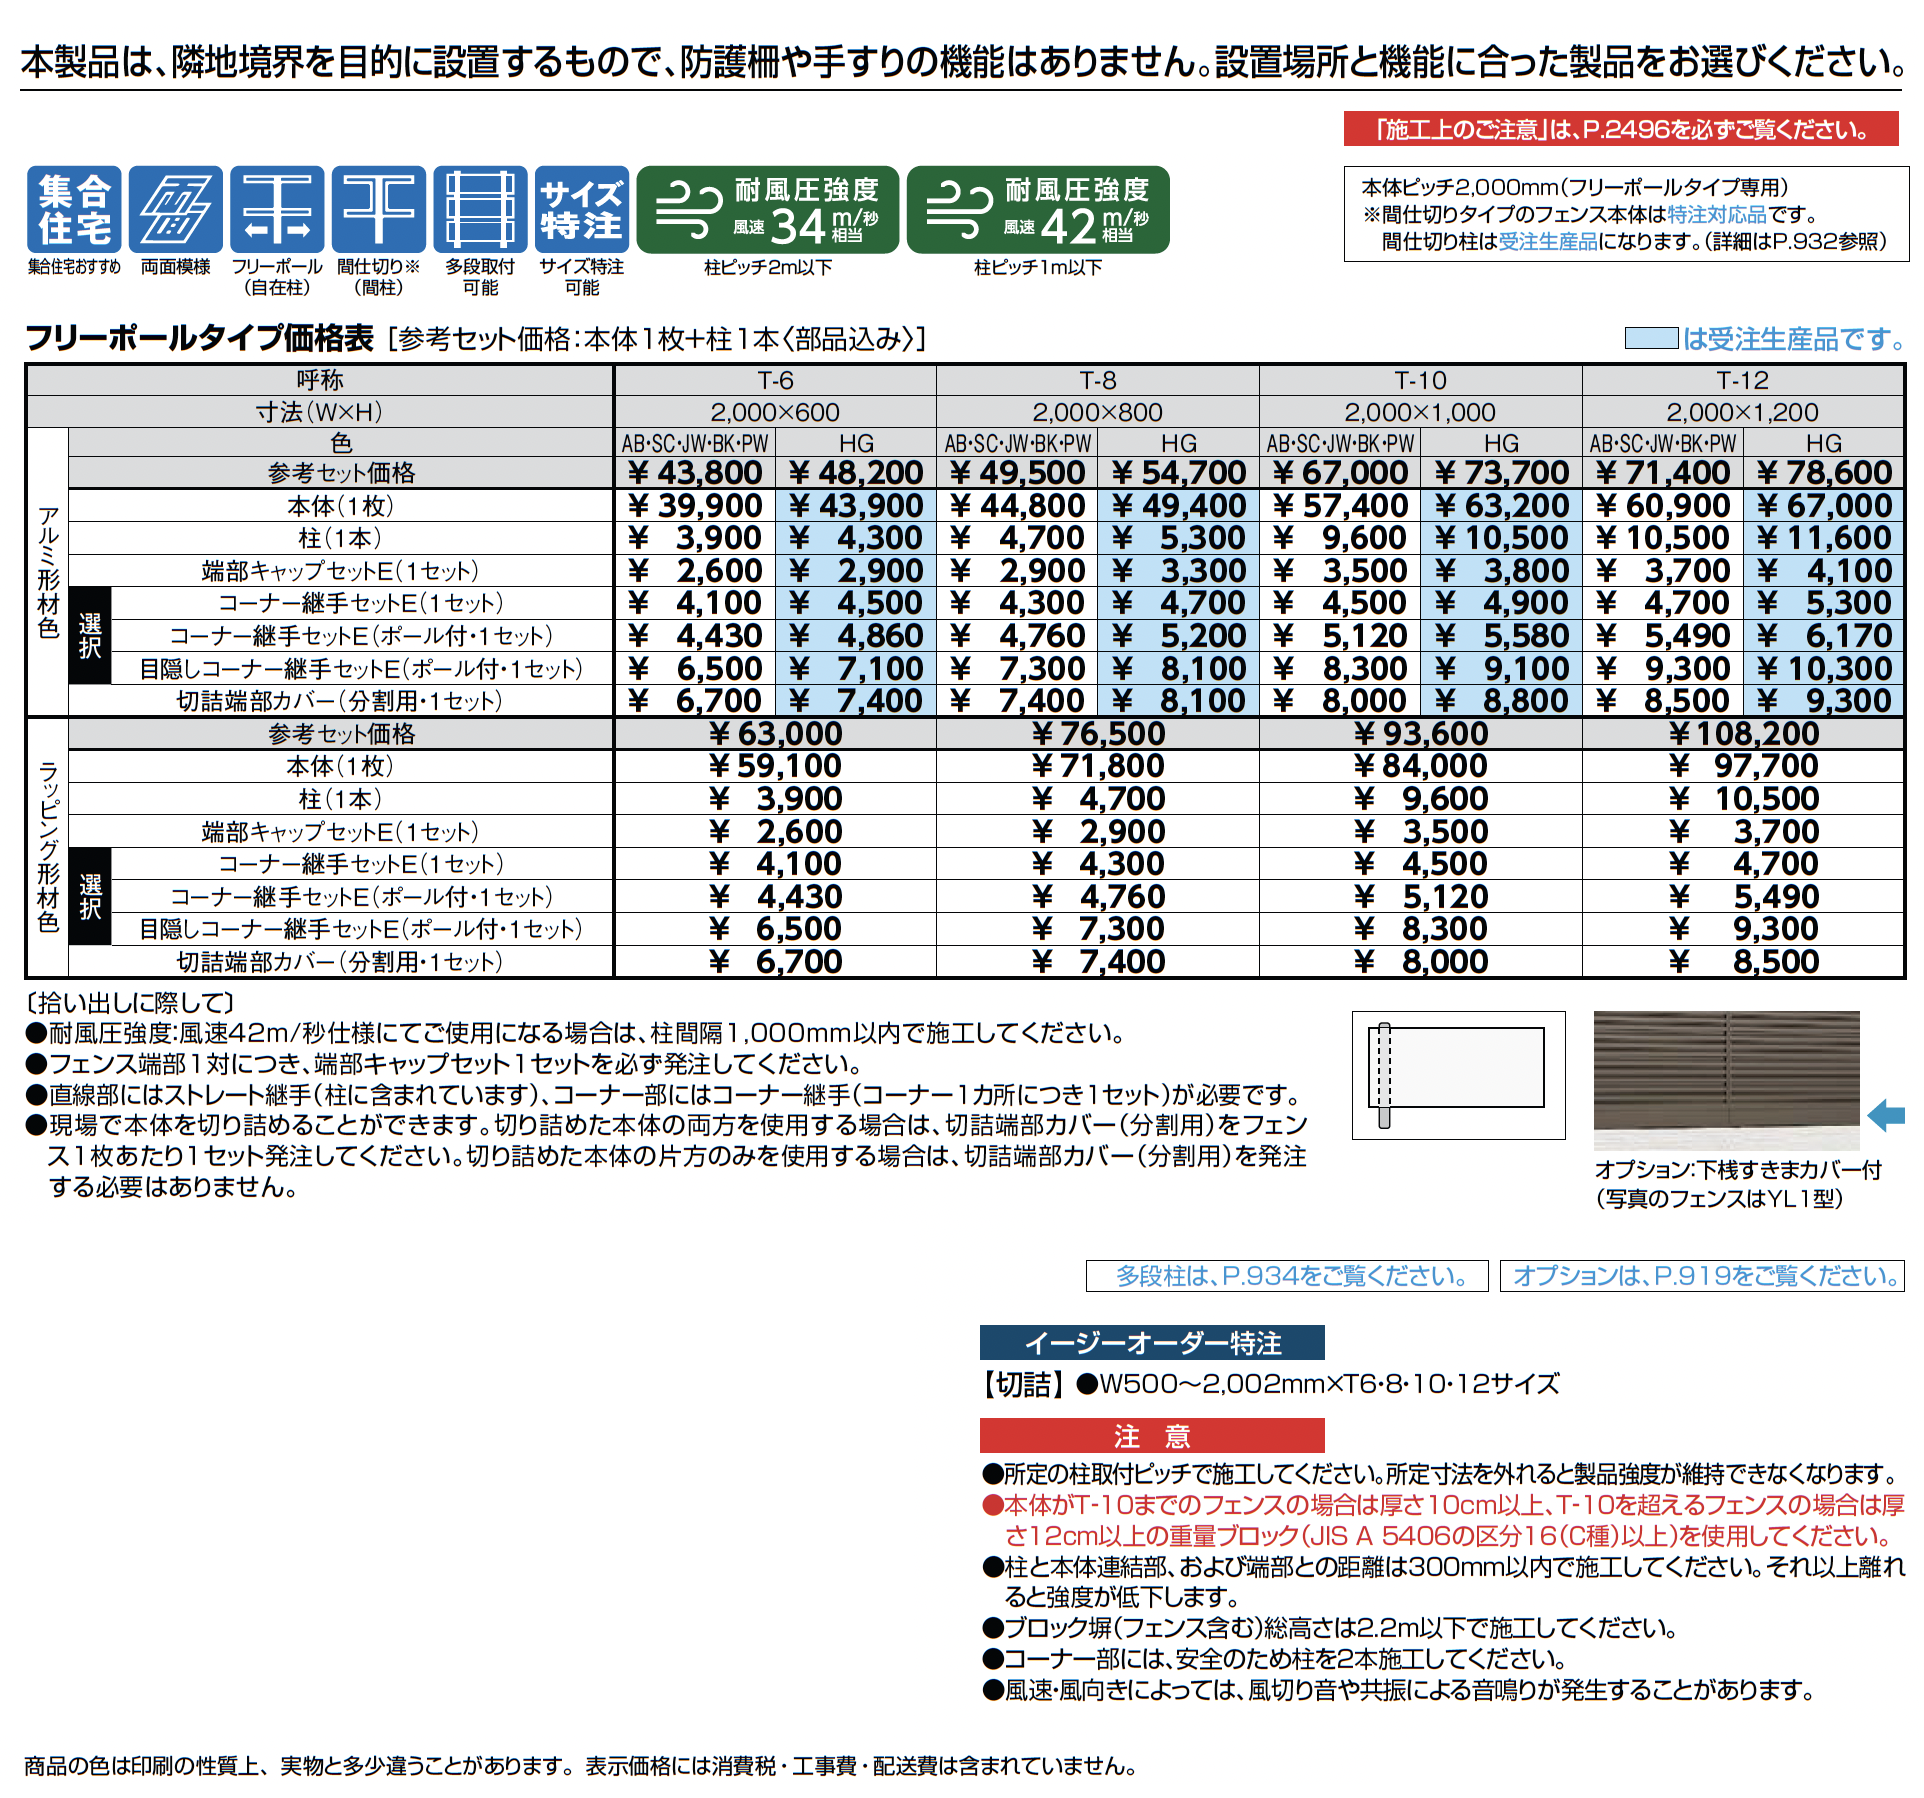Select the T-10 column header
Screen dimensions: 1924x1798
pyautogui.click(x=1420, y=380)
